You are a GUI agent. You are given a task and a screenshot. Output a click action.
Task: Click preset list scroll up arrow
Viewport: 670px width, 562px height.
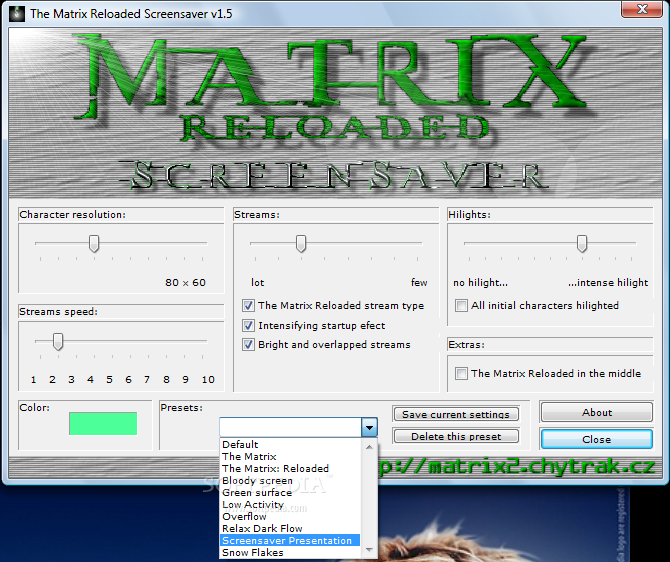pyautogui.click(x=370, y=447)
